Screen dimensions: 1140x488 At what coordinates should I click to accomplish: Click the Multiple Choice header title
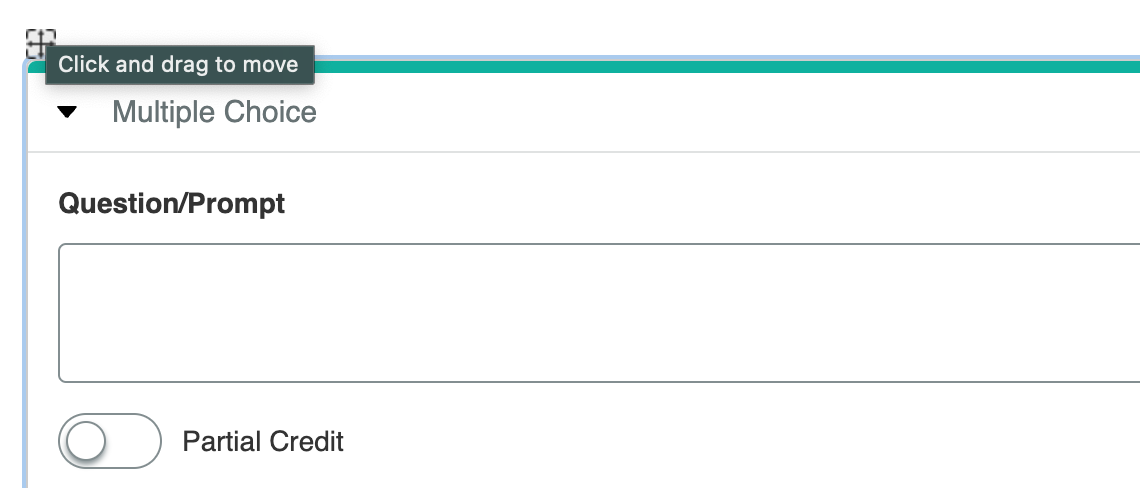(214, 112)
